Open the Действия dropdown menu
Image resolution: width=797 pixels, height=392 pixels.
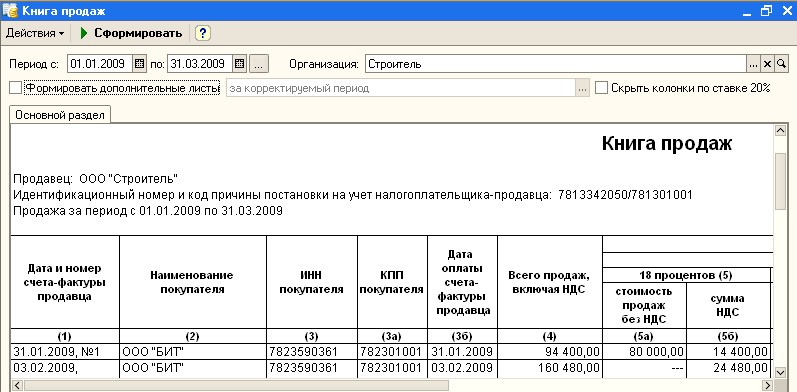(35, 34)
